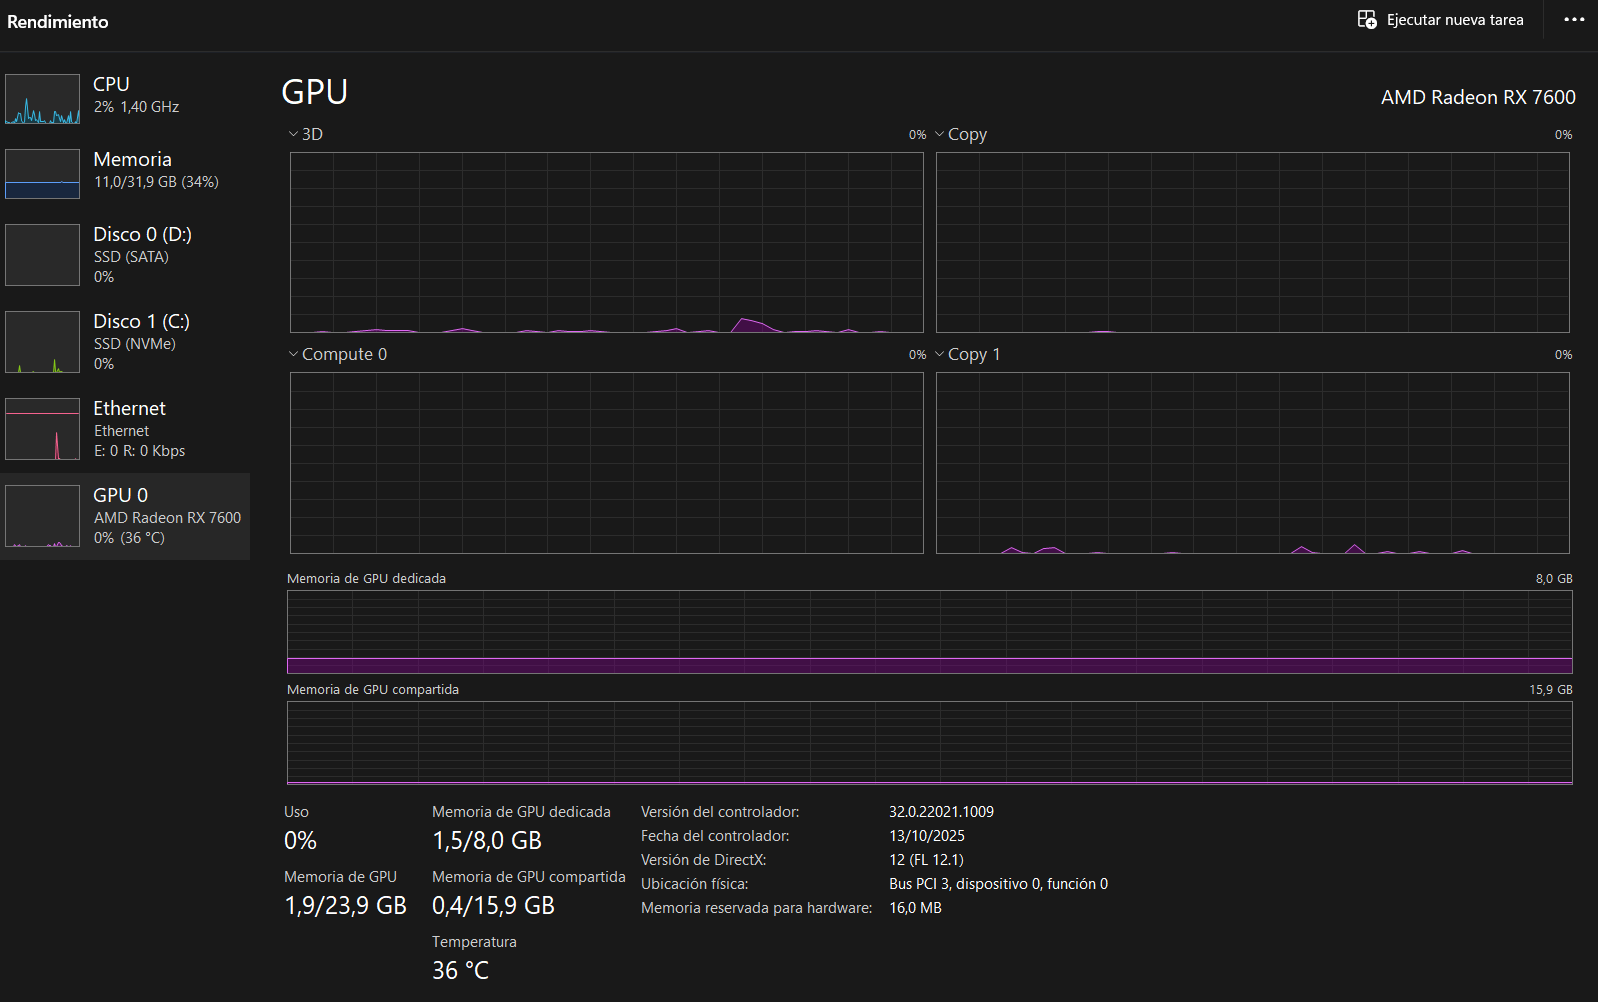
Task: Open the Copy engine dropdown chevron
Action: click(x=939, y=134)
